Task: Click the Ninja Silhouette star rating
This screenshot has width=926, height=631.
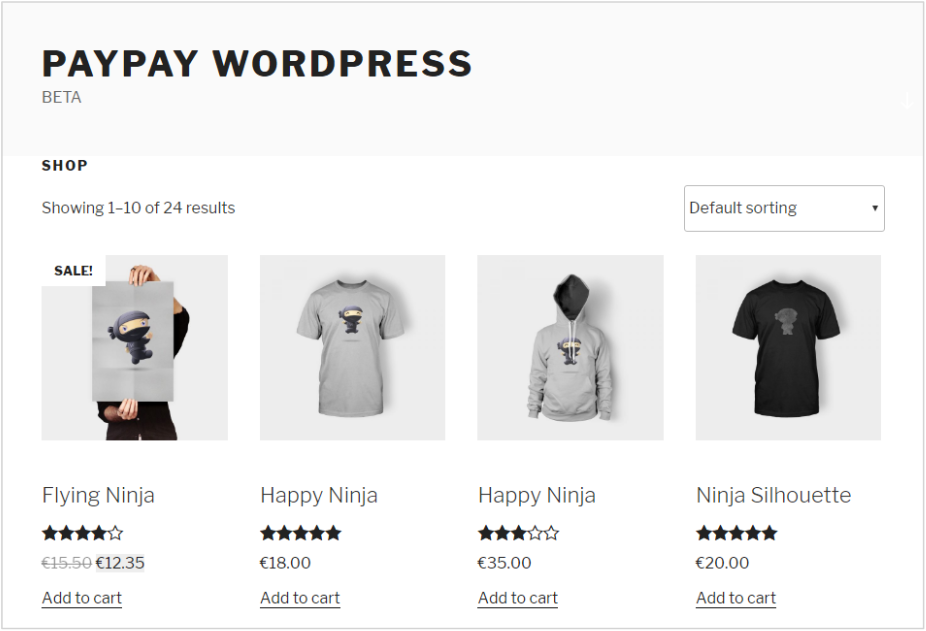Action: click(736, 534)
